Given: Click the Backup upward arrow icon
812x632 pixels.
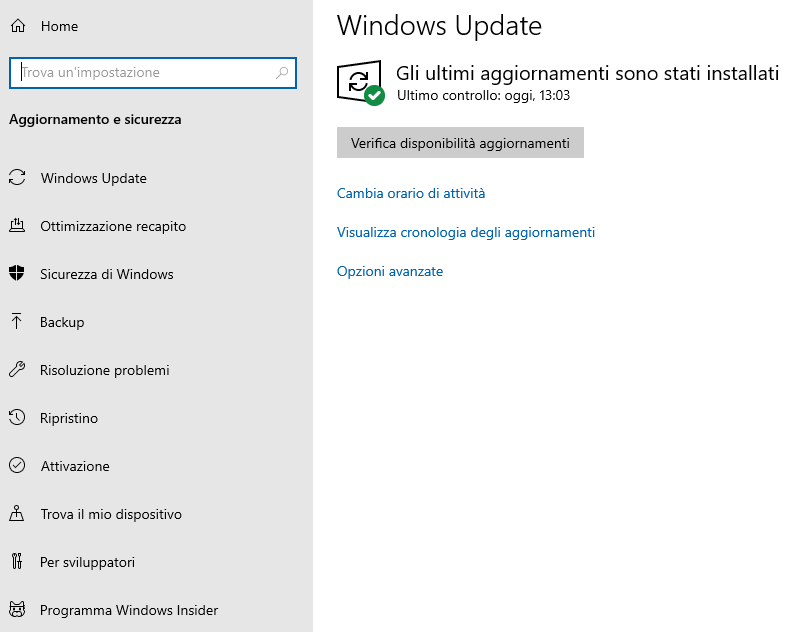Looking at the screenshot, I should click(x=17, y=321).
